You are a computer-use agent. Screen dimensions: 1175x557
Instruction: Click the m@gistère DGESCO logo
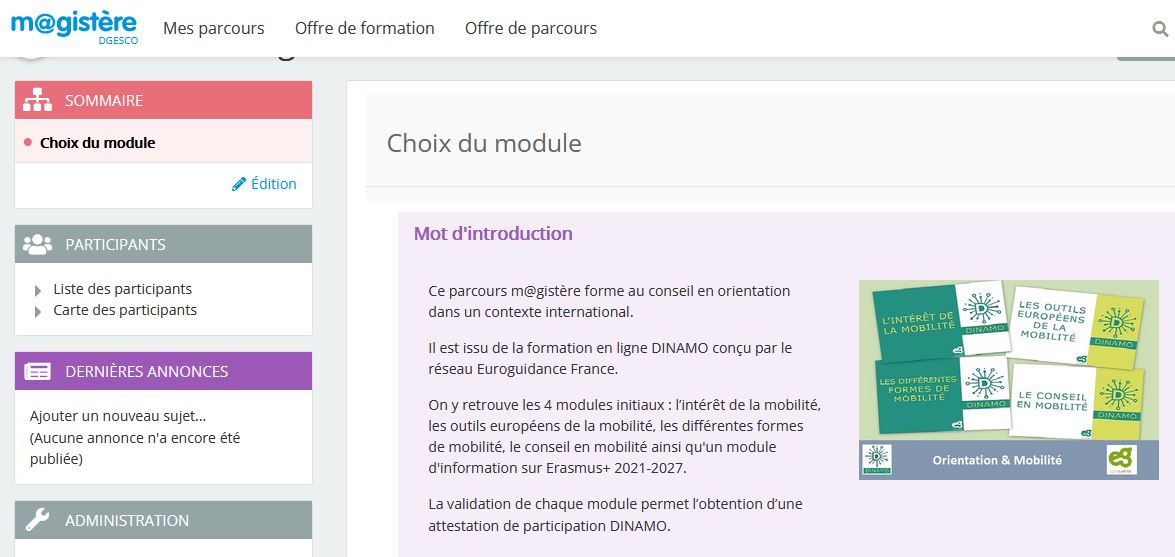pos(74,28)
